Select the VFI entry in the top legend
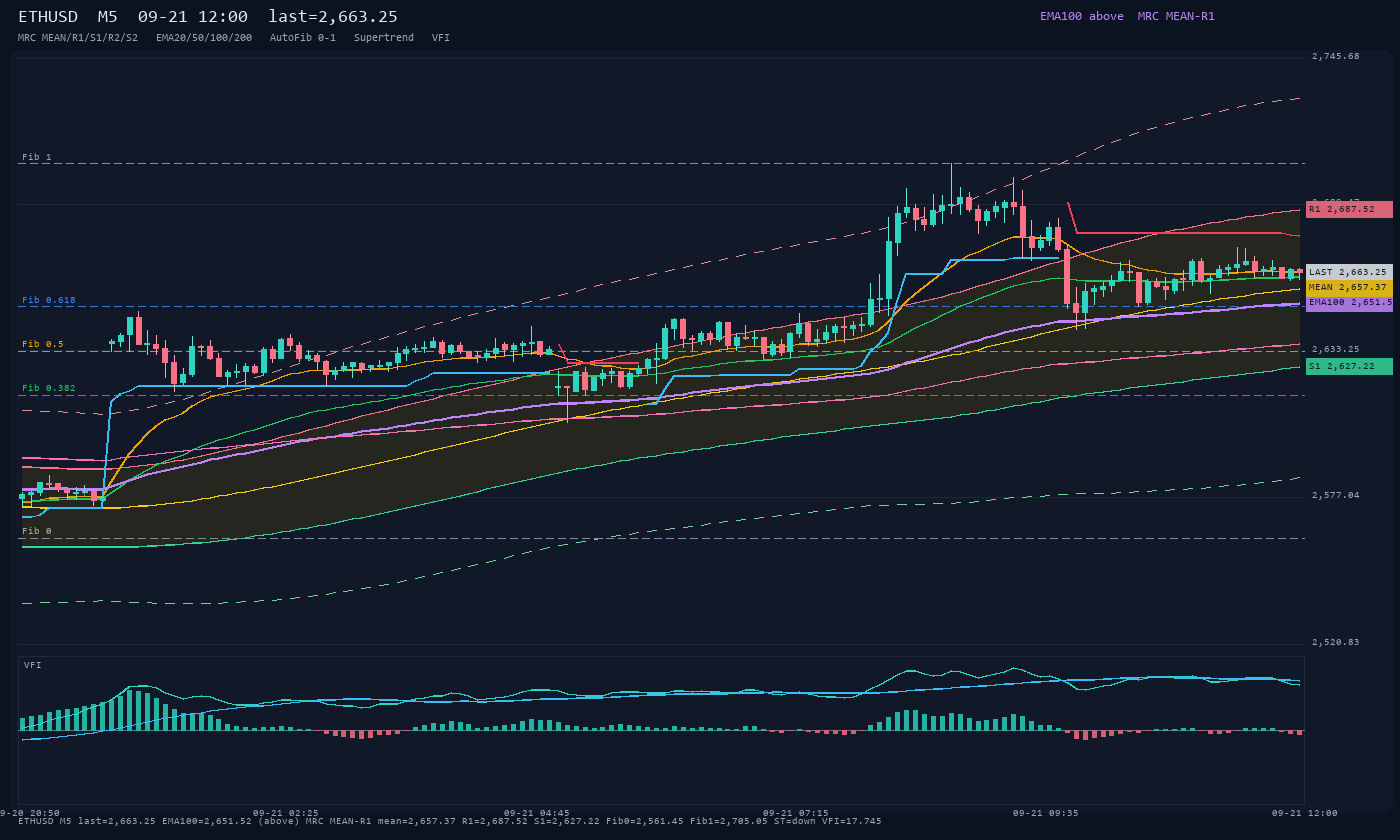This screenshot has height=840, width=1400. 441,37
